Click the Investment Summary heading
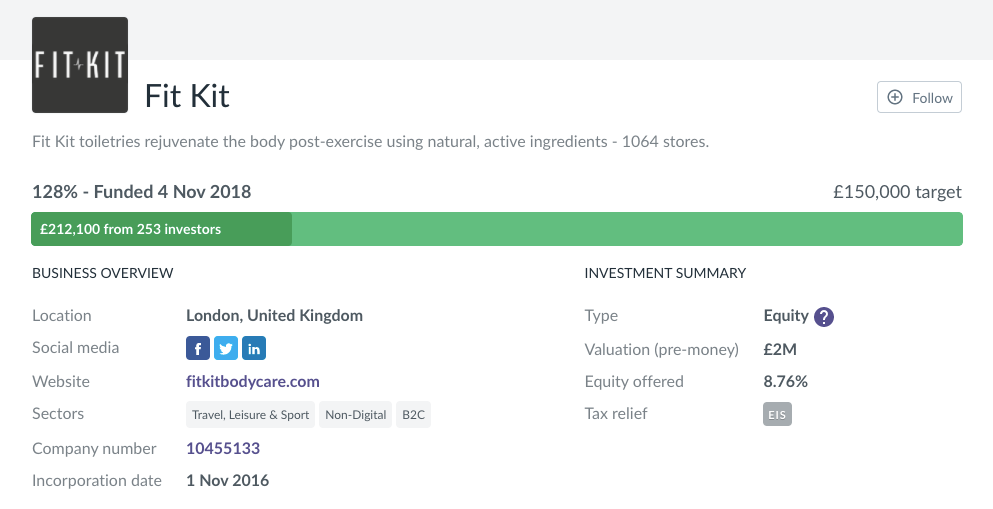The width and height of the screenshot is (993, 509). pos(665,273)
